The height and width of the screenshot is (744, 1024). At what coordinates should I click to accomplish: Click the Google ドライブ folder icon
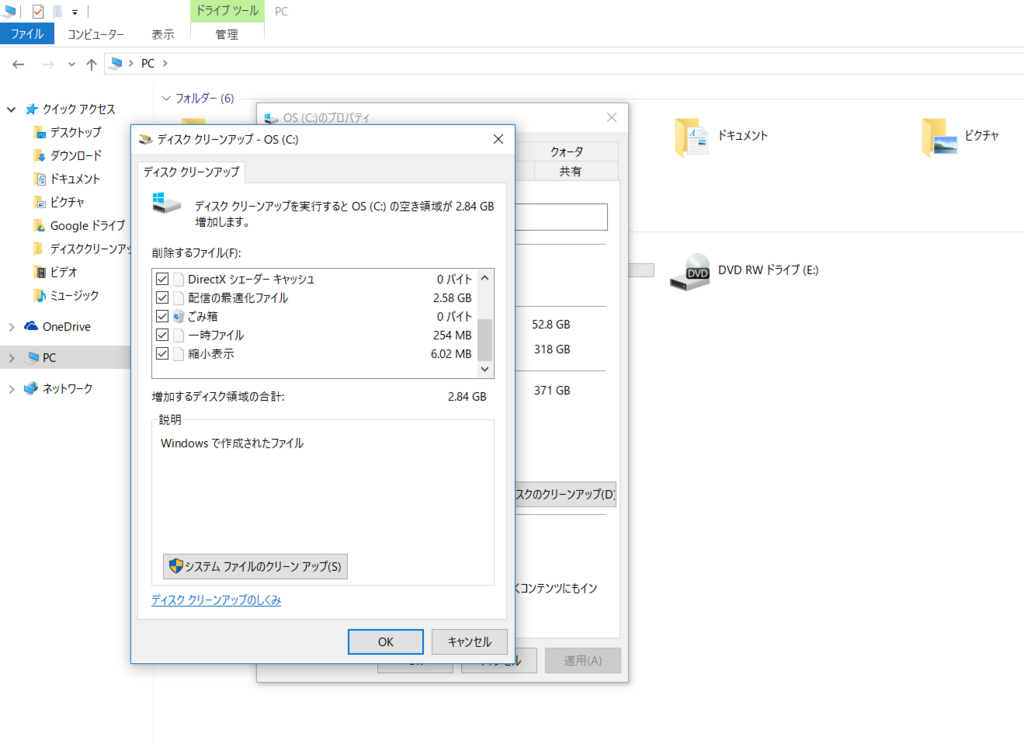(40, 226)
